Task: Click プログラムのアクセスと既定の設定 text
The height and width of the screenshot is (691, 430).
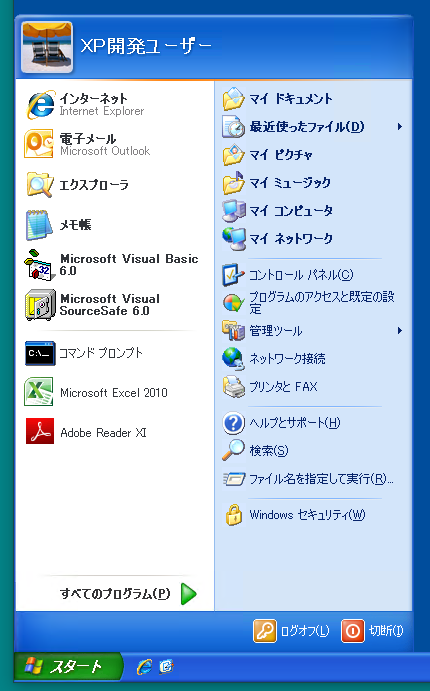Action: [x=322, y=303]
